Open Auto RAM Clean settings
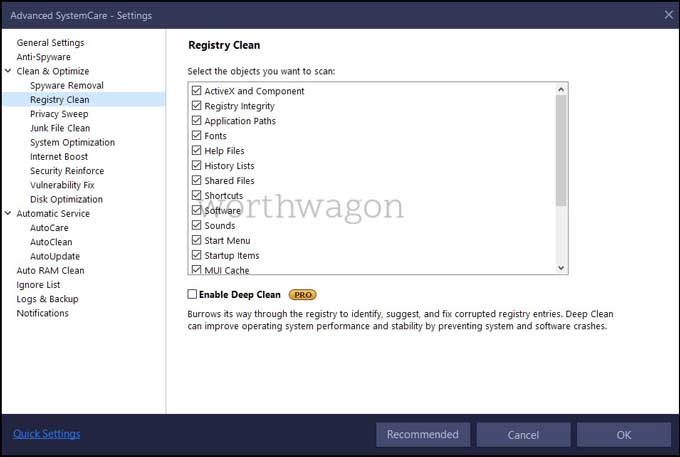680x457 pixels. (50, 270)
